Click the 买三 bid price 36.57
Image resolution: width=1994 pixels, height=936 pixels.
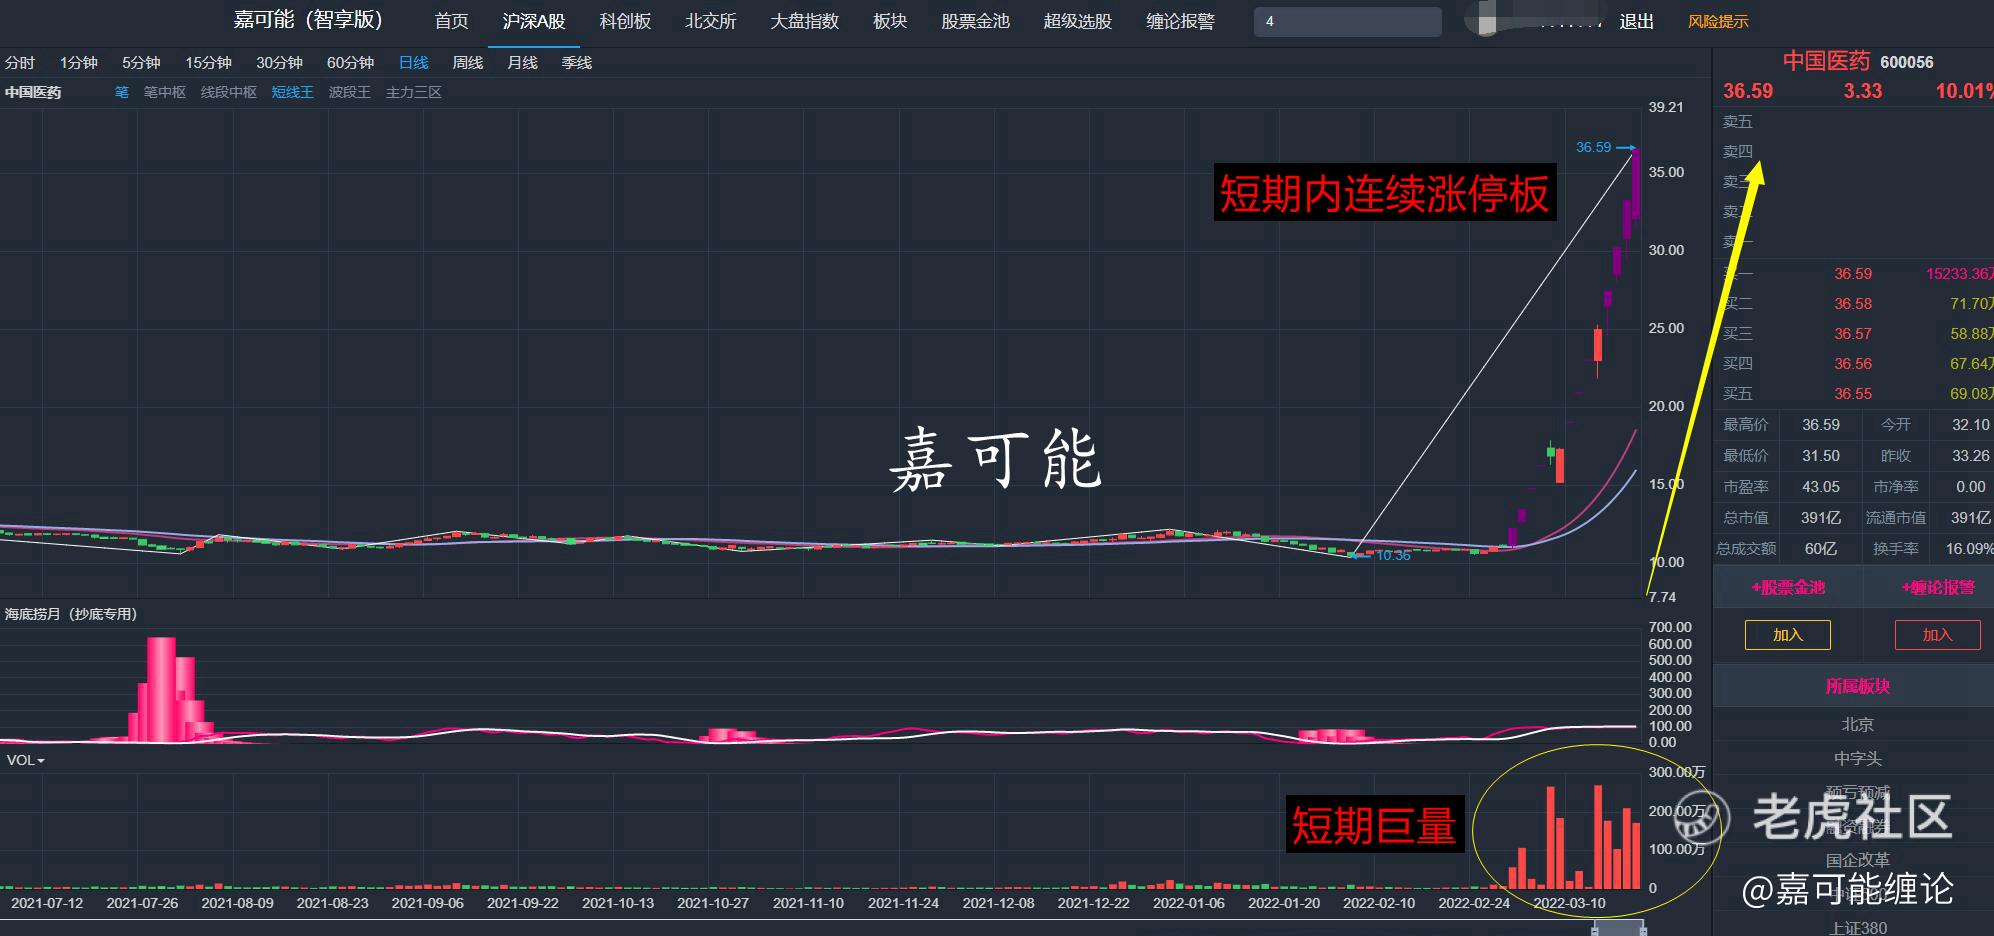(x=1853, y=334)
